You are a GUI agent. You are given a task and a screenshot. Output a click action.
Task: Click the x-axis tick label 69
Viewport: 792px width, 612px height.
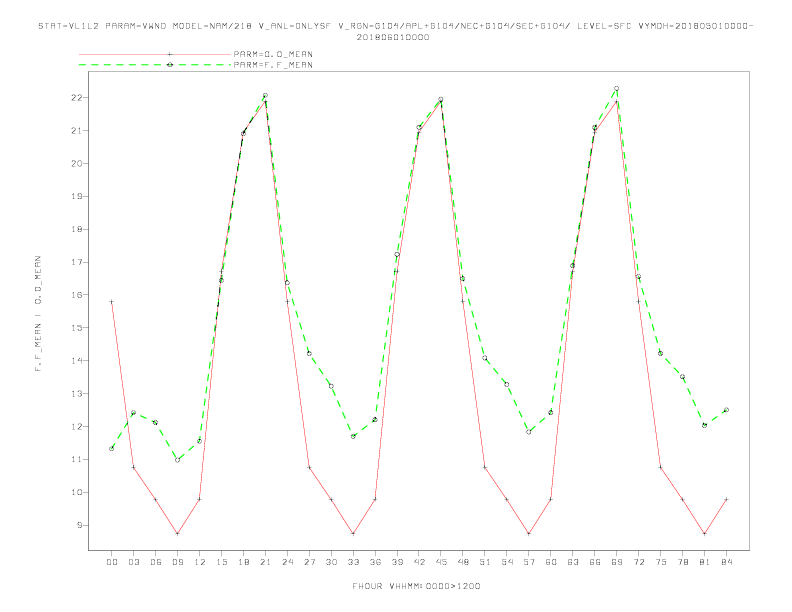click(x=617, y=562)
